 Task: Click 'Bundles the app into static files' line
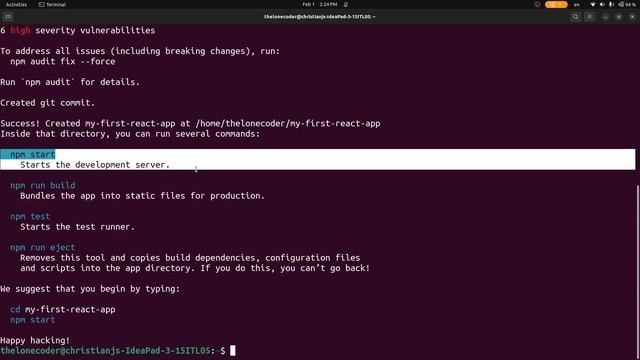[142, 196]
